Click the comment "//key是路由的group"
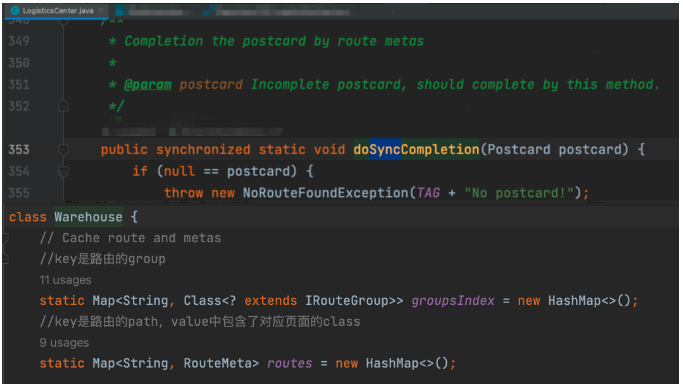This screenshot has height=388, width=683. tap(102, 259)
